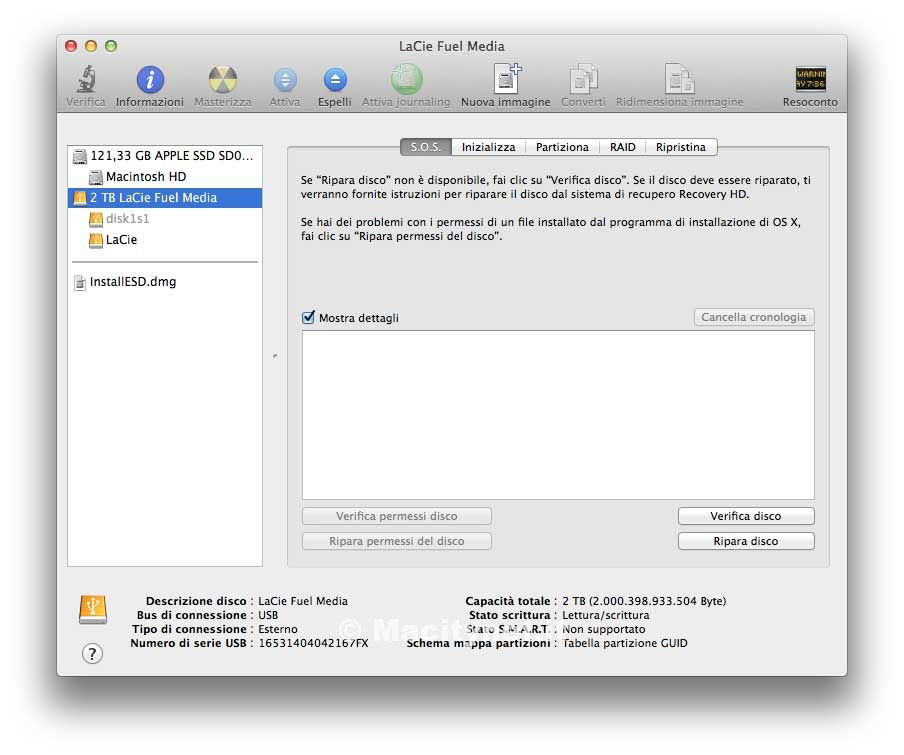Open help with the question mark button
904x755 pixels.
(x=92, y=654)
